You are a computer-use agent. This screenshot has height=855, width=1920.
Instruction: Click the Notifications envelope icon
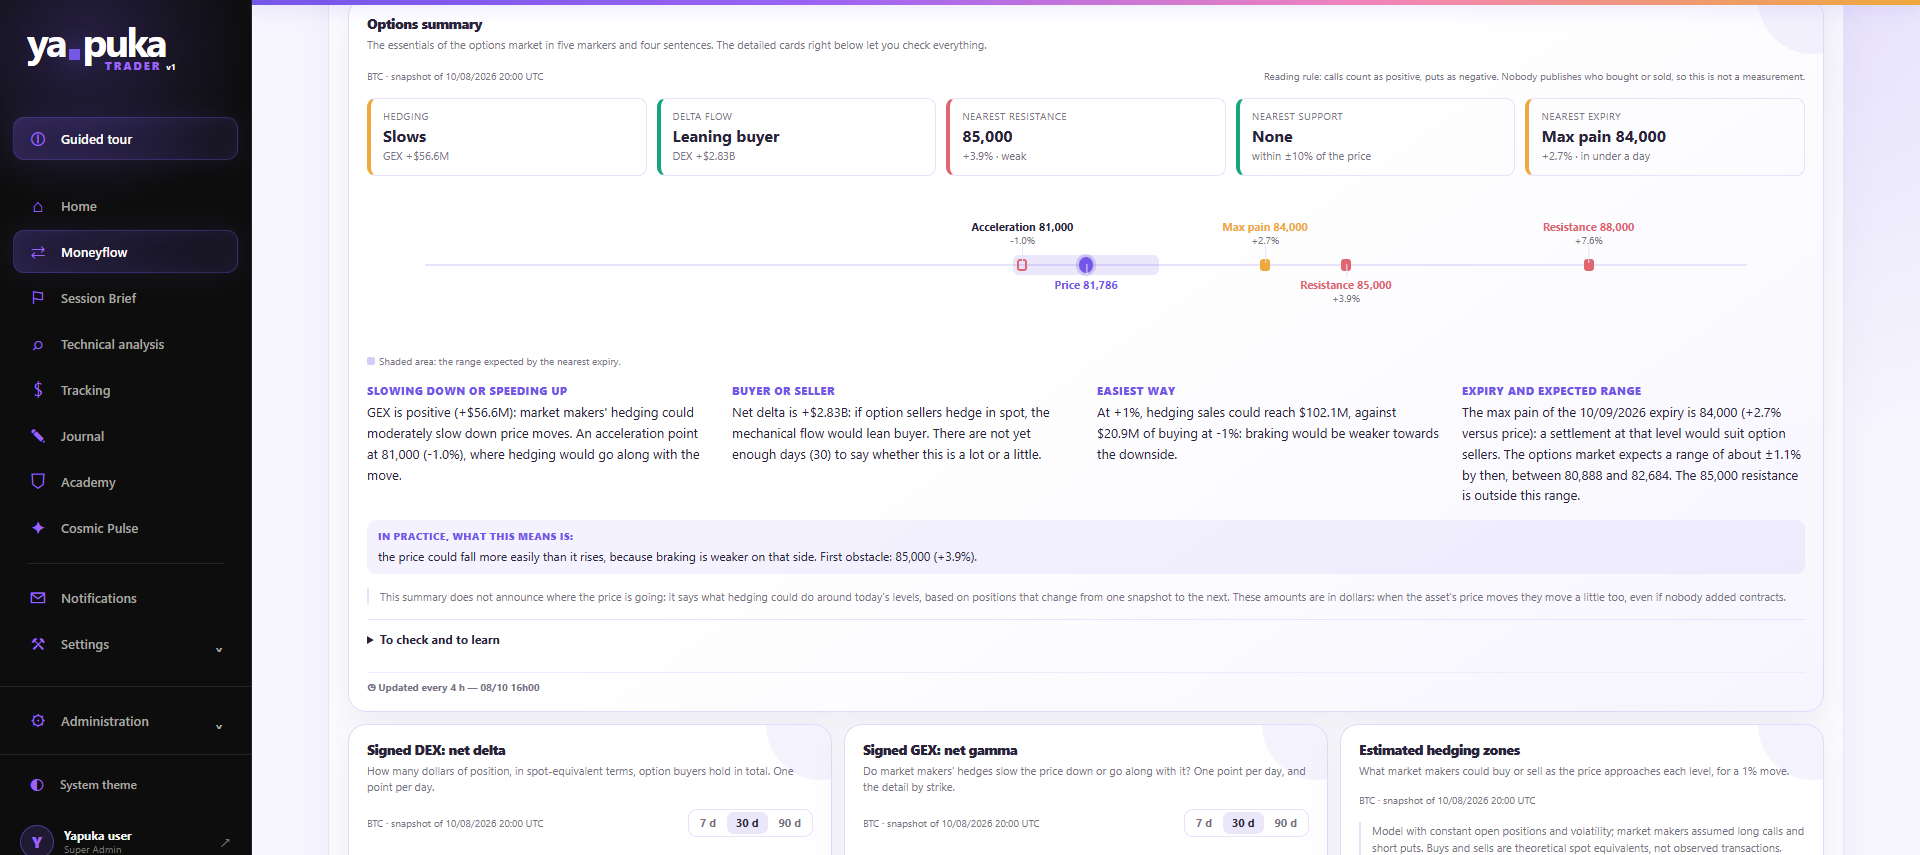tap(38, 598)
